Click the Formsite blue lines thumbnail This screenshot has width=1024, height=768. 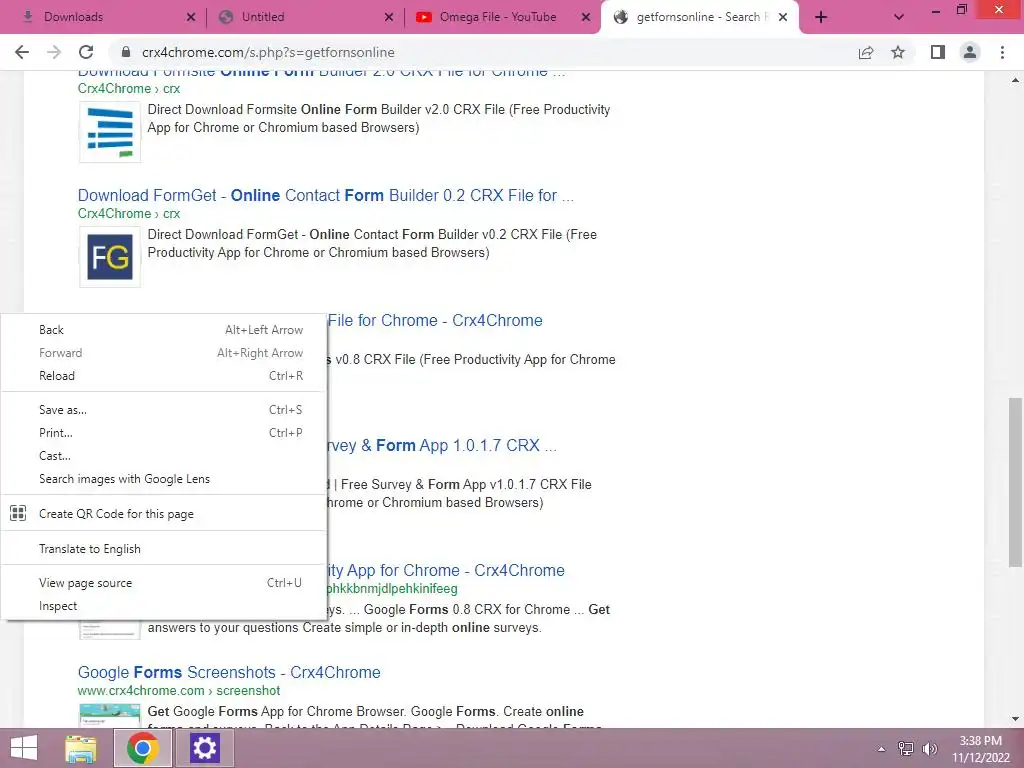(x=110, y=132)
